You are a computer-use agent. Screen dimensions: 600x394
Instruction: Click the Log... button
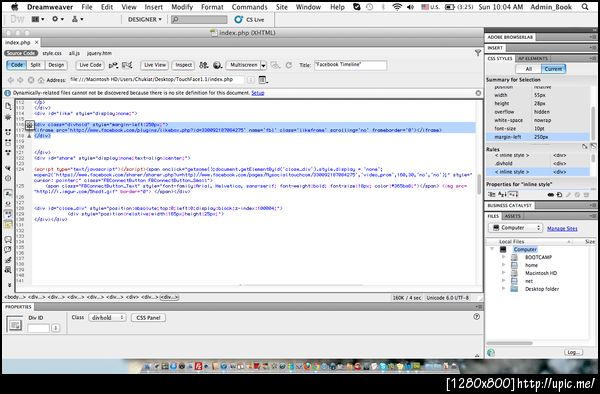coord(573,352)
